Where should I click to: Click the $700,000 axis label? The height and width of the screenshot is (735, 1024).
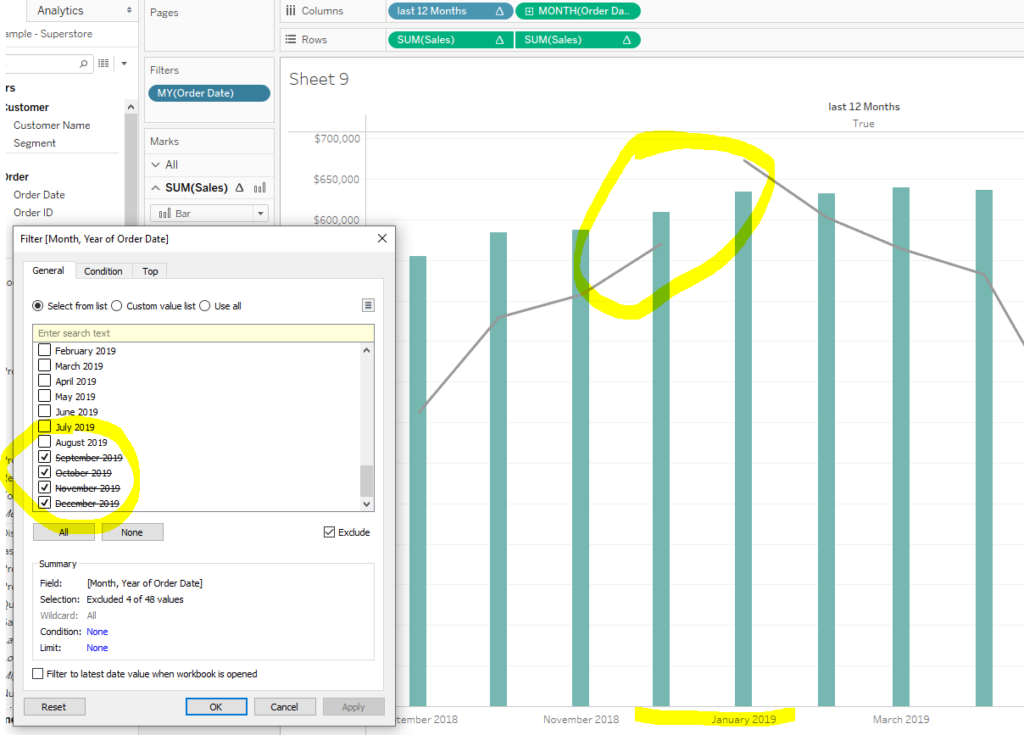337,139
